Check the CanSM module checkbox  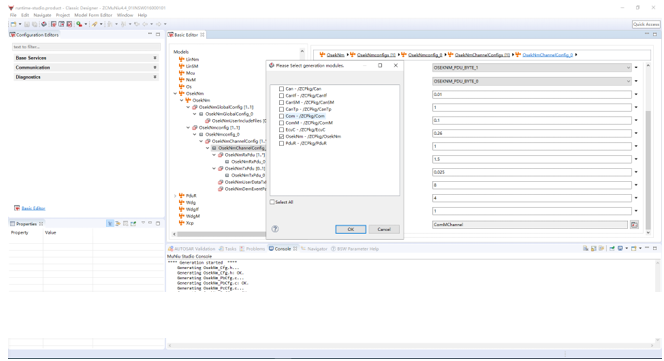281,103
